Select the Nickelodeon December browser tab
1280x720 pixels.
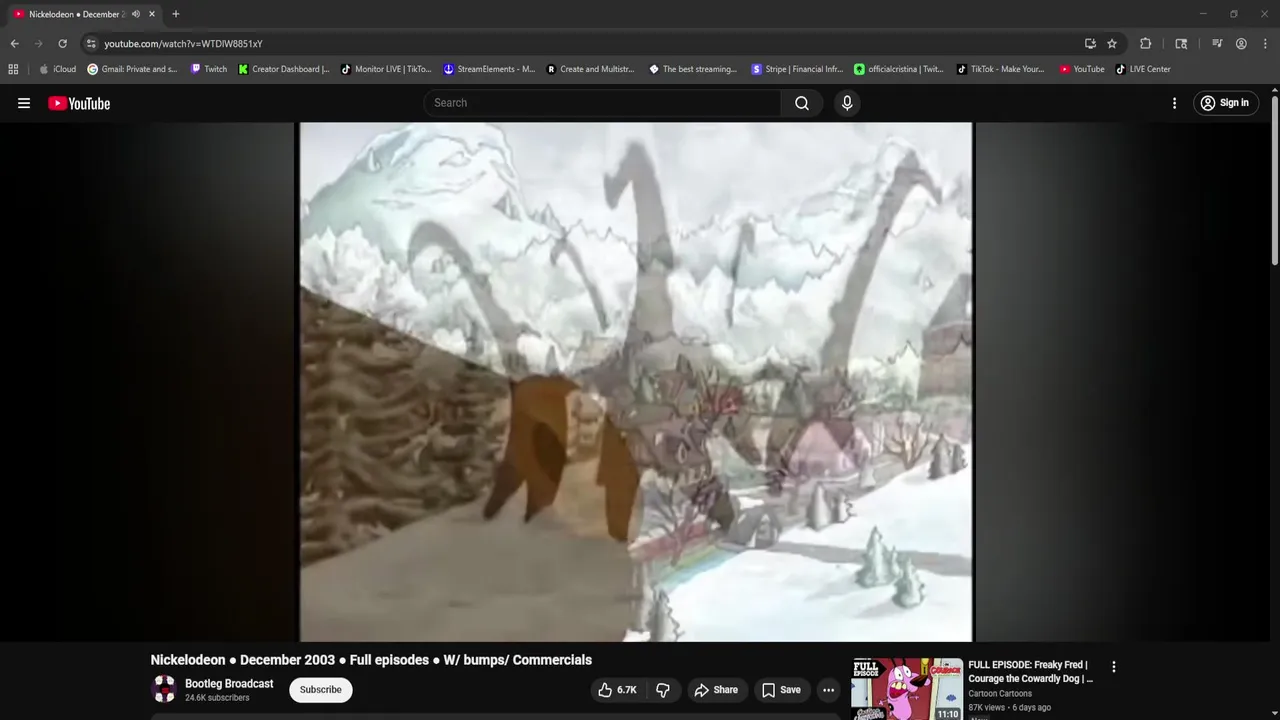(x=77, y=14)
